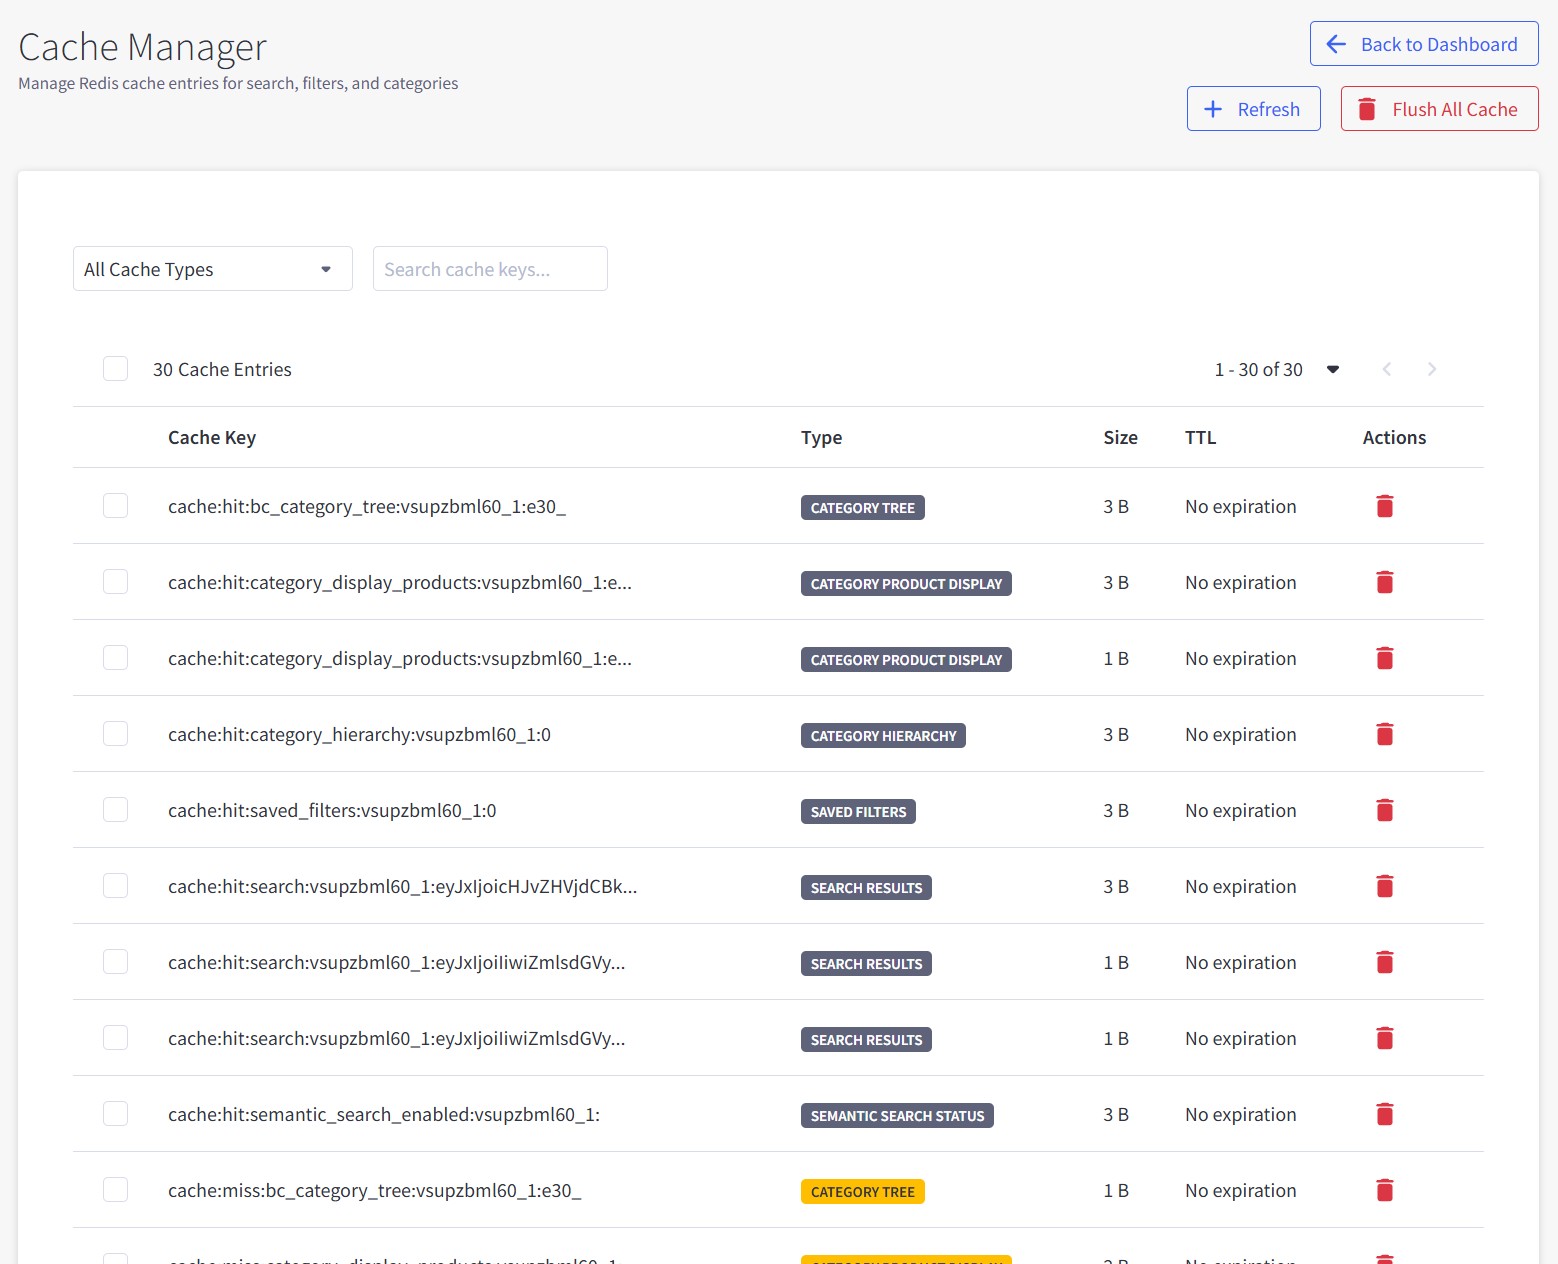Select all 30 cache entries checkbox
The image size is (1558, 1264).
[x=115, y=369]
